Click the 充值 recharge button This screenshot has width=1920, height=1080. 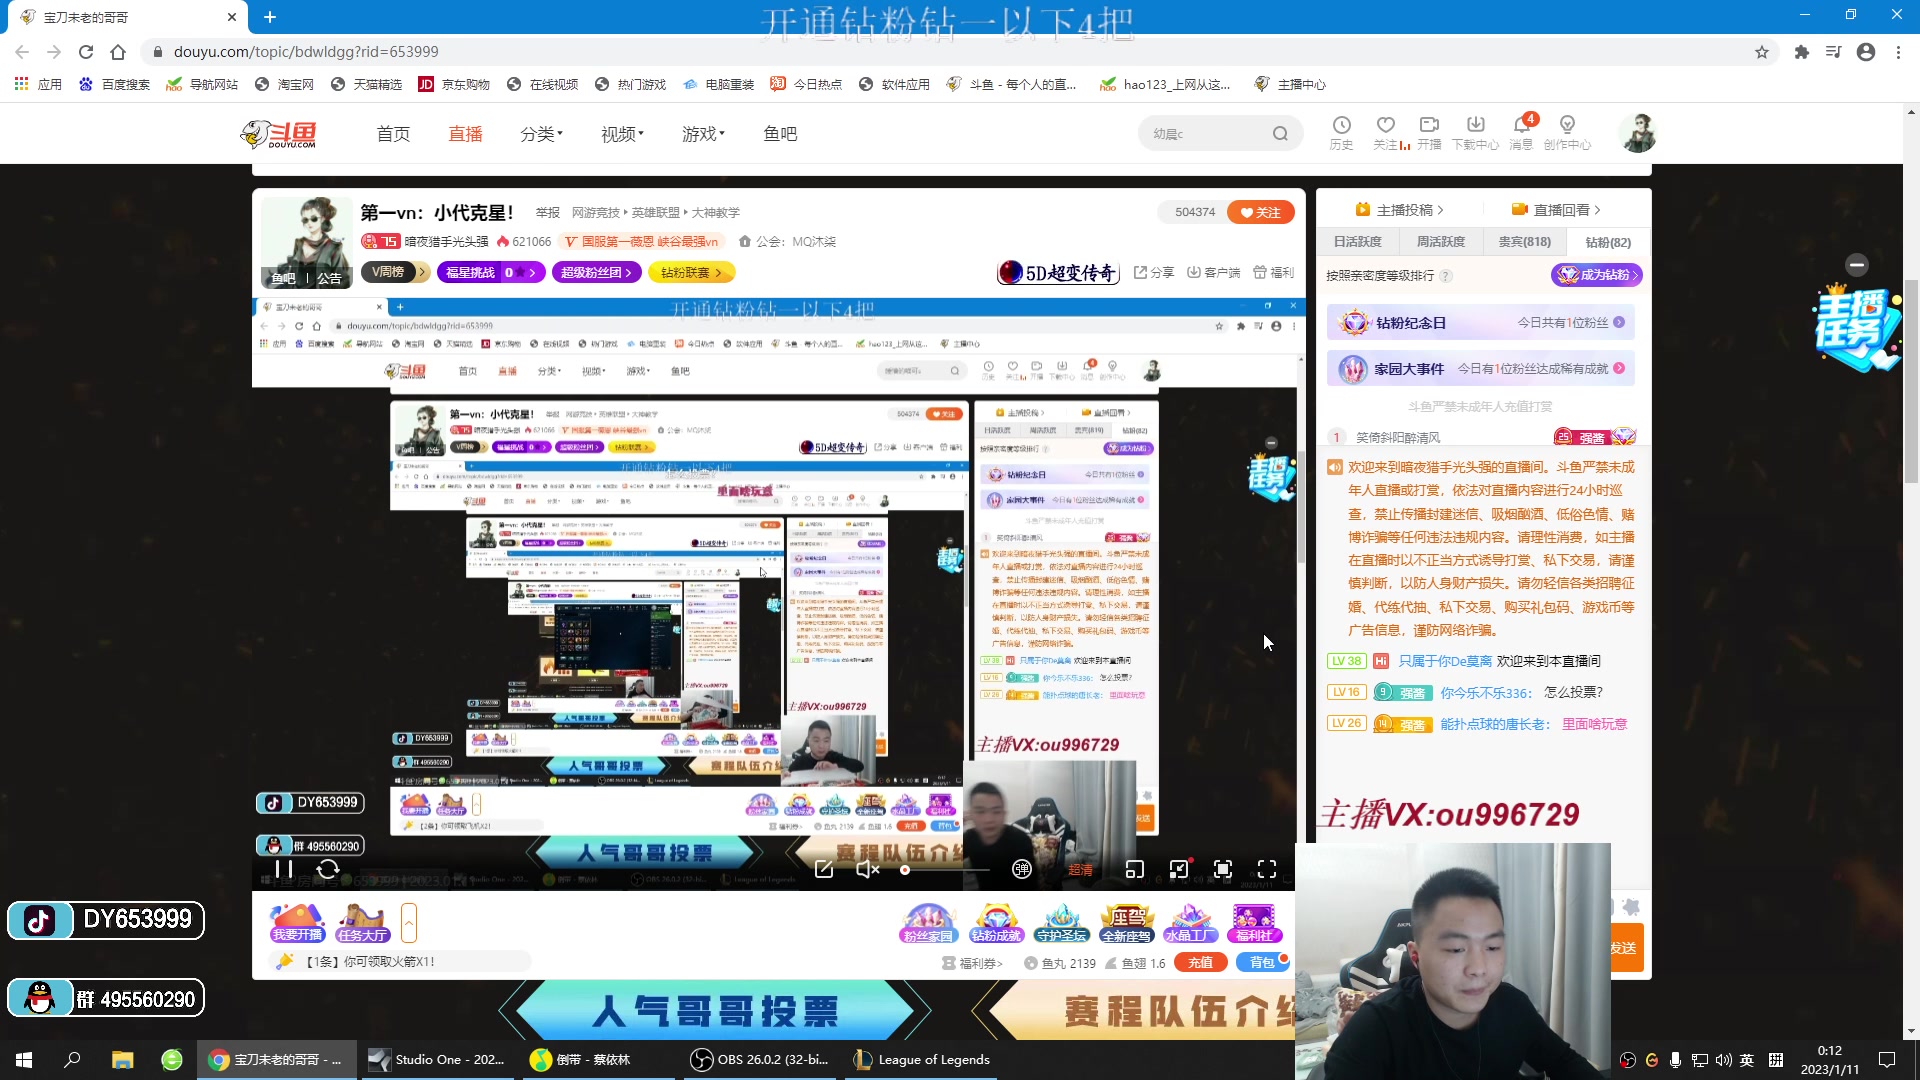[x=1200, y=962]
